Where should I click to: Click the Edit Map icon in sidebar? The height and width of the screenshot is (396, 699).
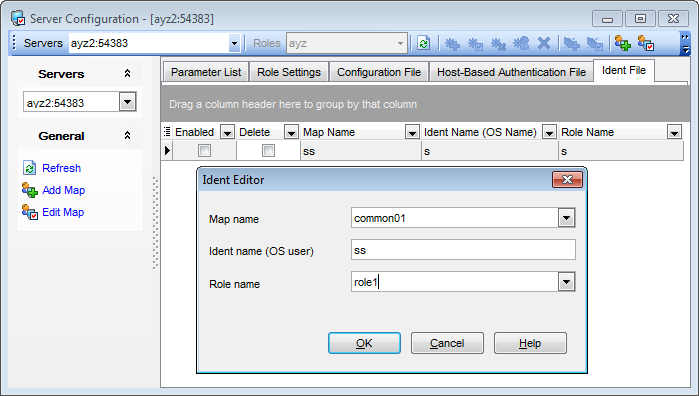click(x=29, y=212)
